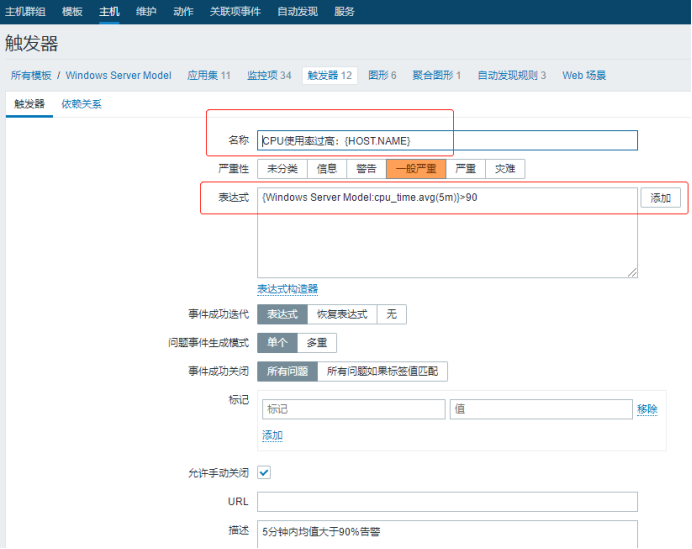The image size is (692, 549).
Task: Select 表达式 for 事件成功迭代
Action: [x=282, y=314]
